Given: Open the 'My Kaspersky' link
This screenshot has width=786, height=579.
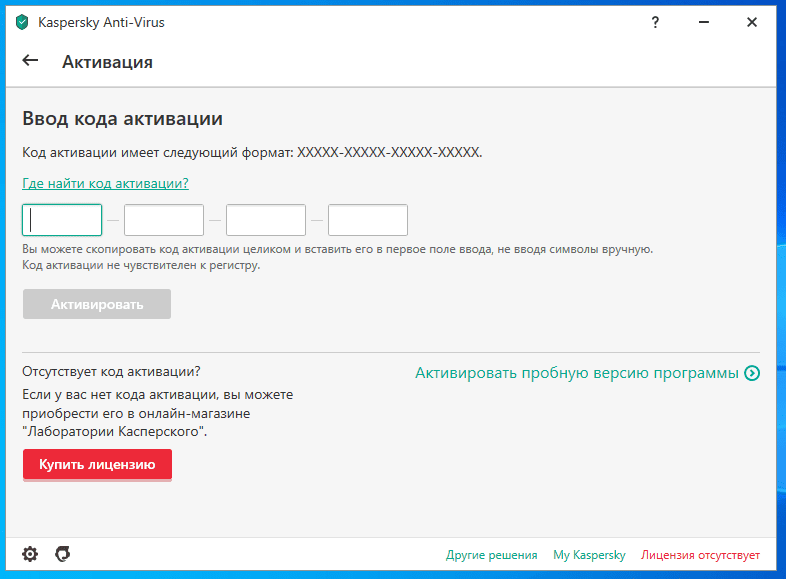Looking at the screenshot, I should pyautogui.click(x=589, y=555).
